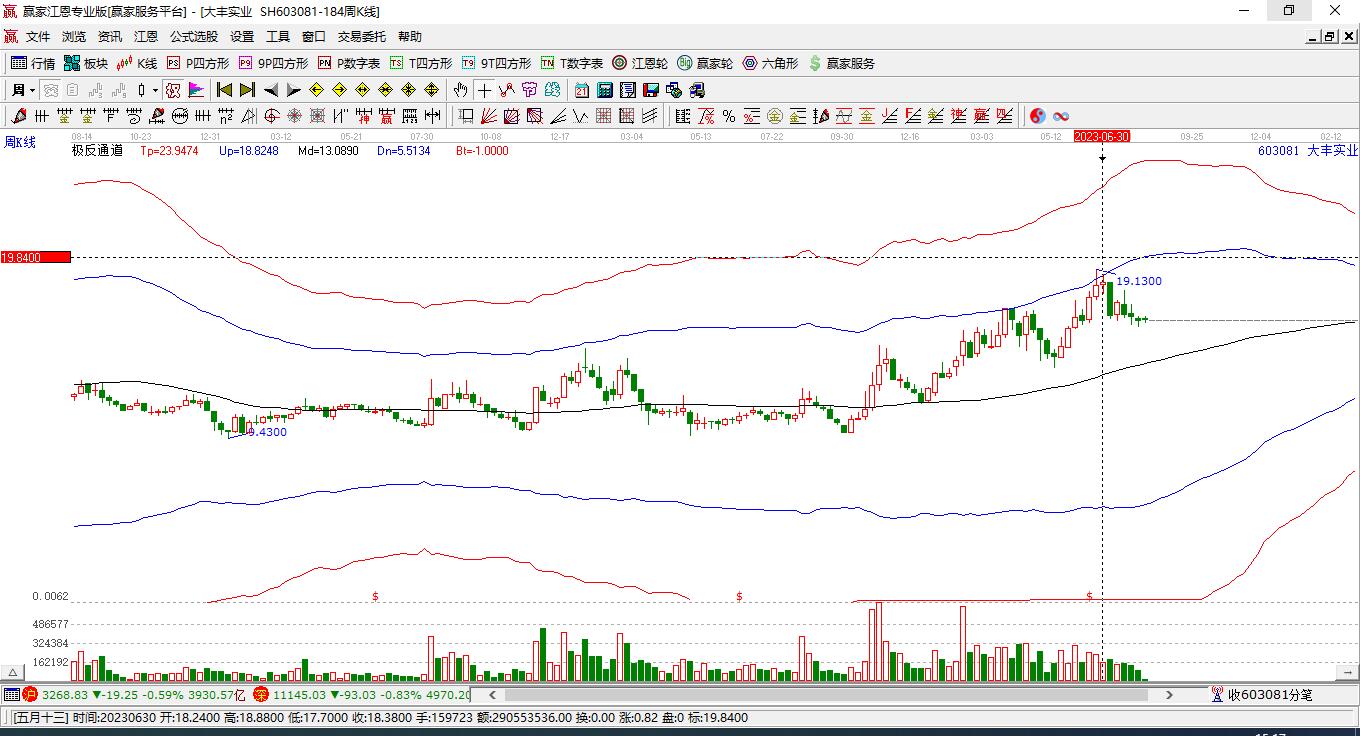This screenshot has height=736, width=1360.
Task: Open the 行情 quotes view
Action: pyautogui.click(x=33, y=63)
